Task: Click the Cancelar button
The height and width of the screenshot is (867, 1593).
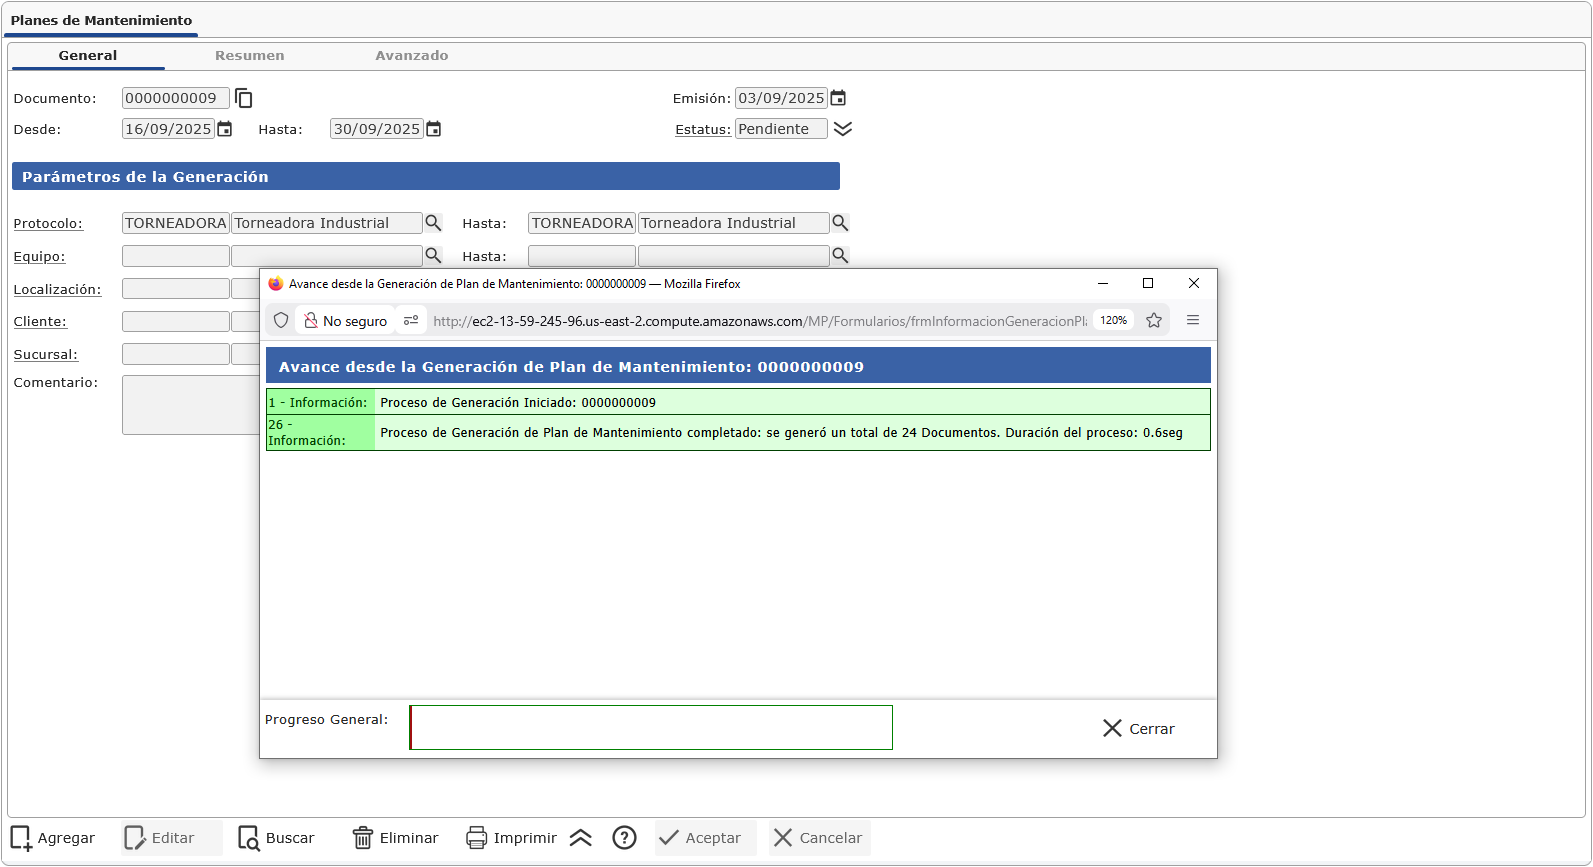Action: pos(819,838)
